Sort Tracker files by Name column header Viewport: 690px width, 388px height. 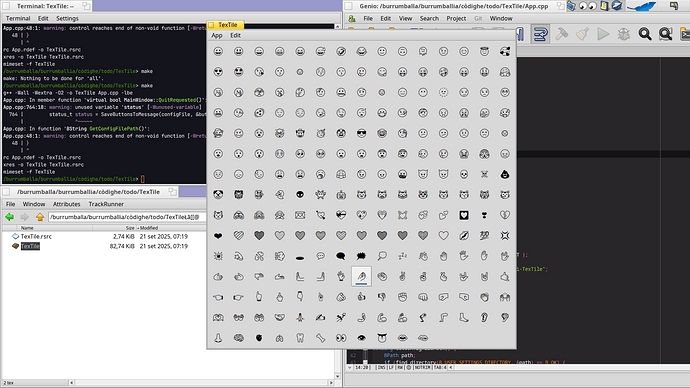[x=27, y=228]
